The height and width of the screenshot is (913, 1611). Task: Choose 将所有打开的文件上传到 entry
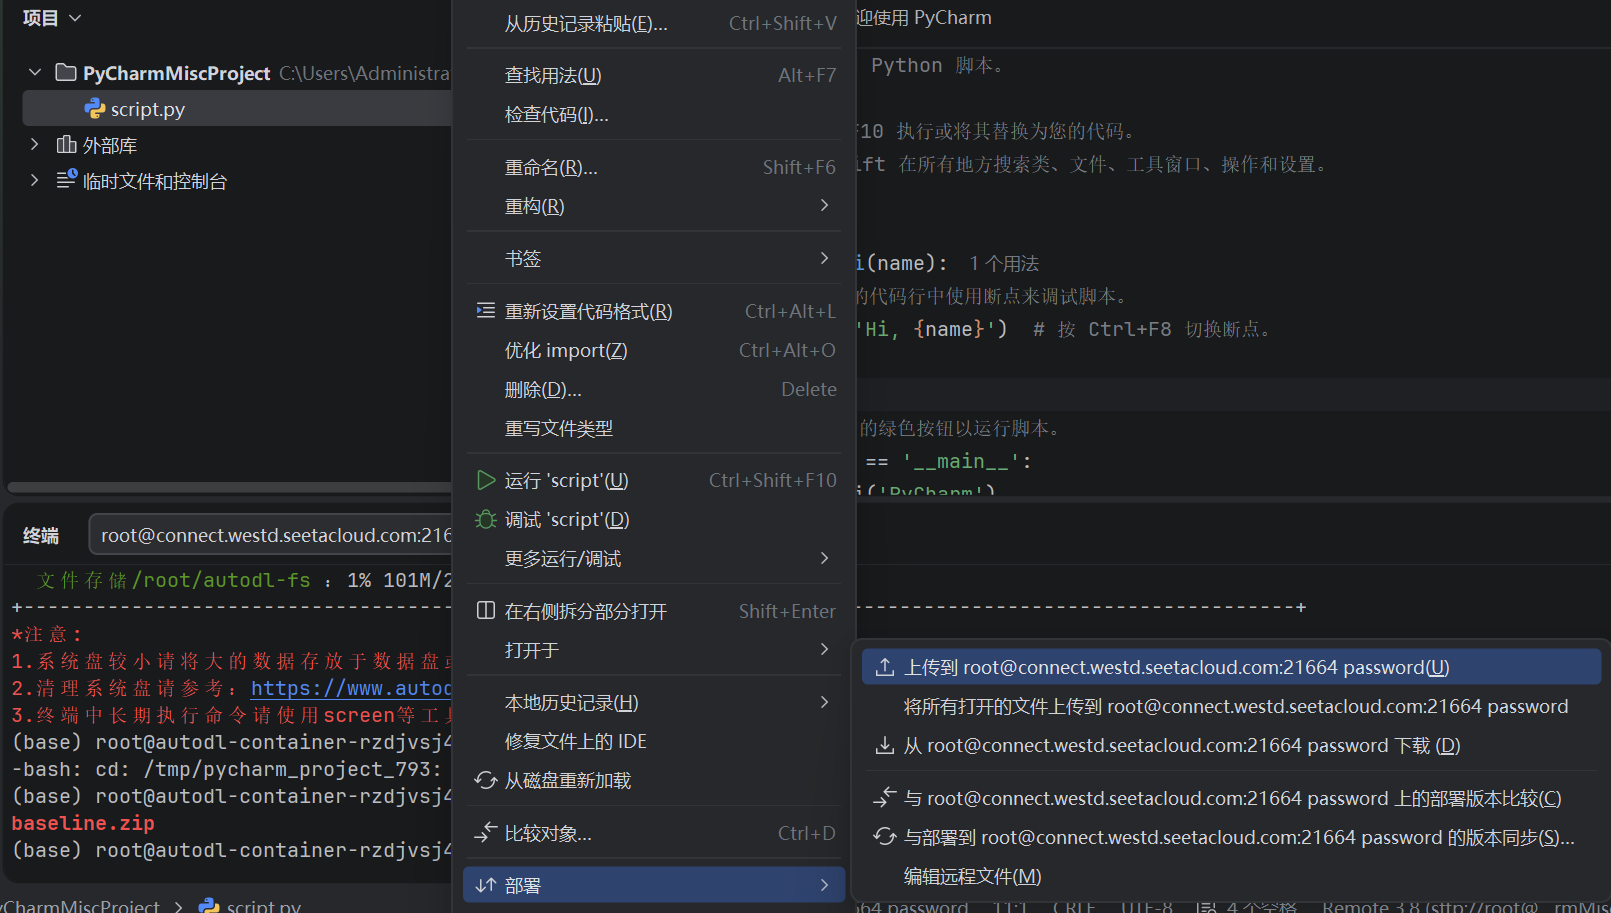pyautogui.click(x=1231, y=706)
